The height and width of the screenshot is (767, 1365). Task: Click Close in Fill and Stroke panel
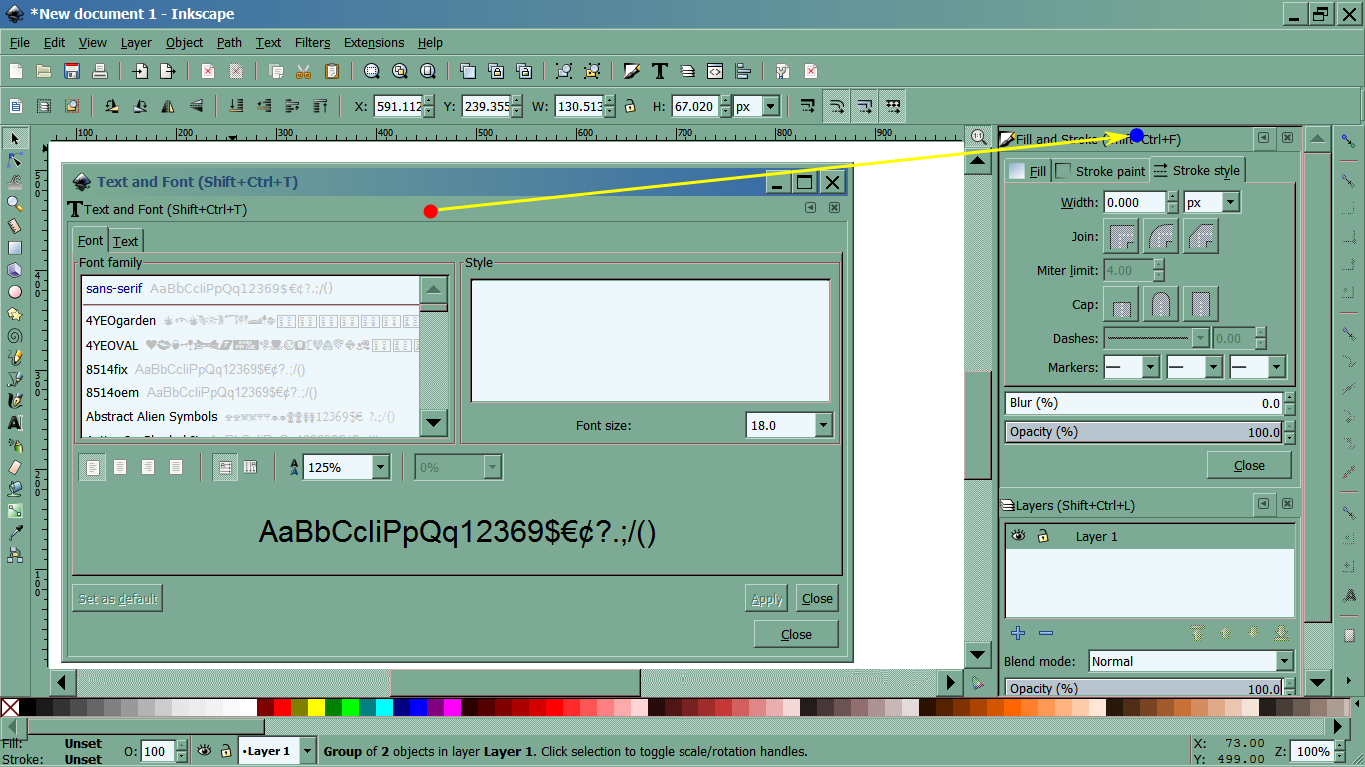pos(1249,465)
